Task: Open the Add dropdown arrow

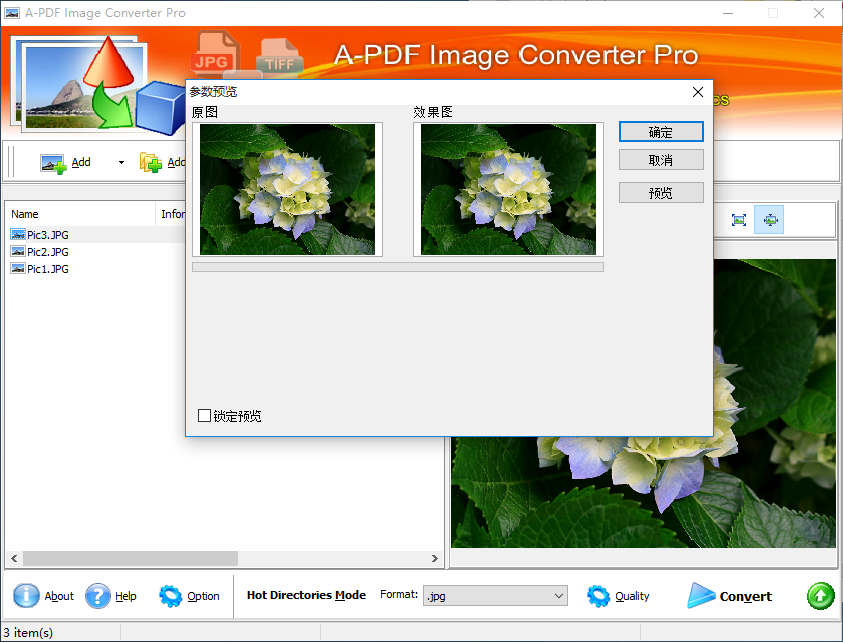Action: 122,162
